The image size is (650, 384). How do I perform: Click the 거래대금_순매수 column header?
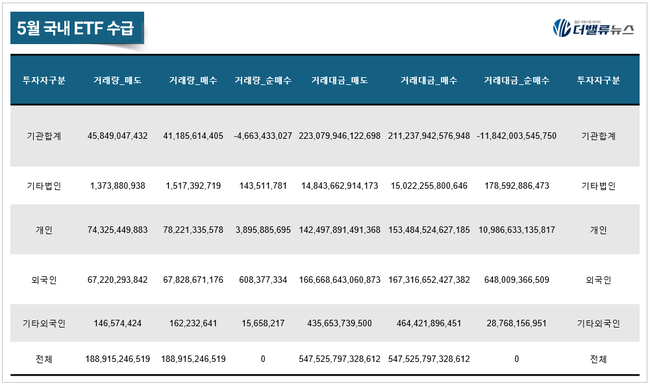517,80
